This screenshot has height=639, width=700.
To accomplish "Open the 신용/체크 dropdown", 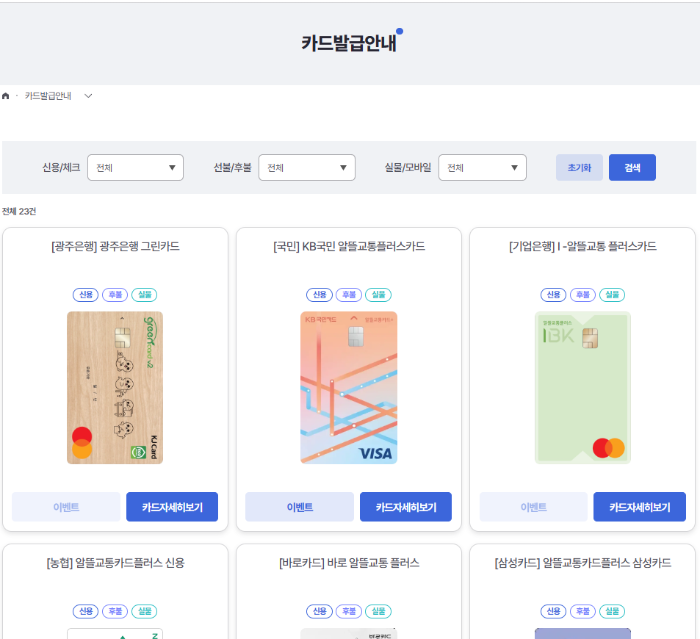I will pyautogui.click(x=135, y=167).
